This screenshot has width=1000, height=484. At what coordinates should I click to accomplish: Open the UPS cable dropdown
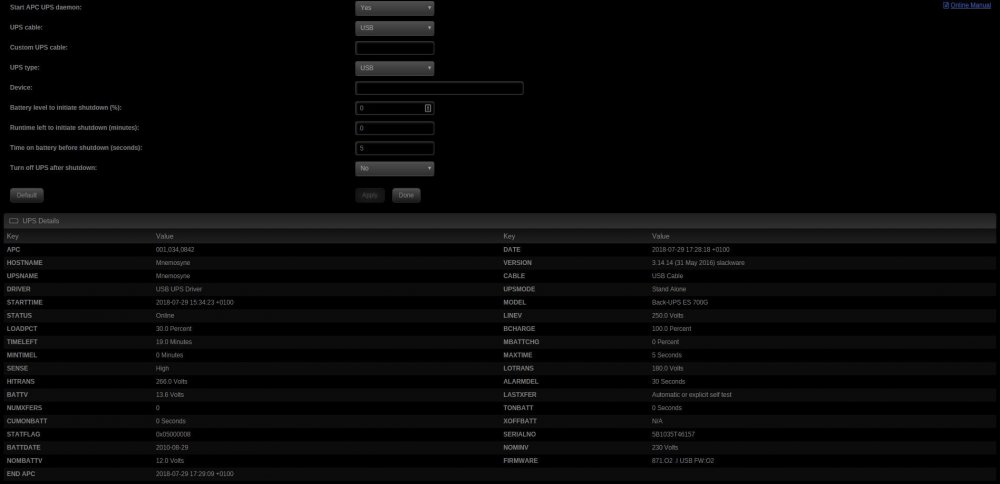[x=395, y=28]
